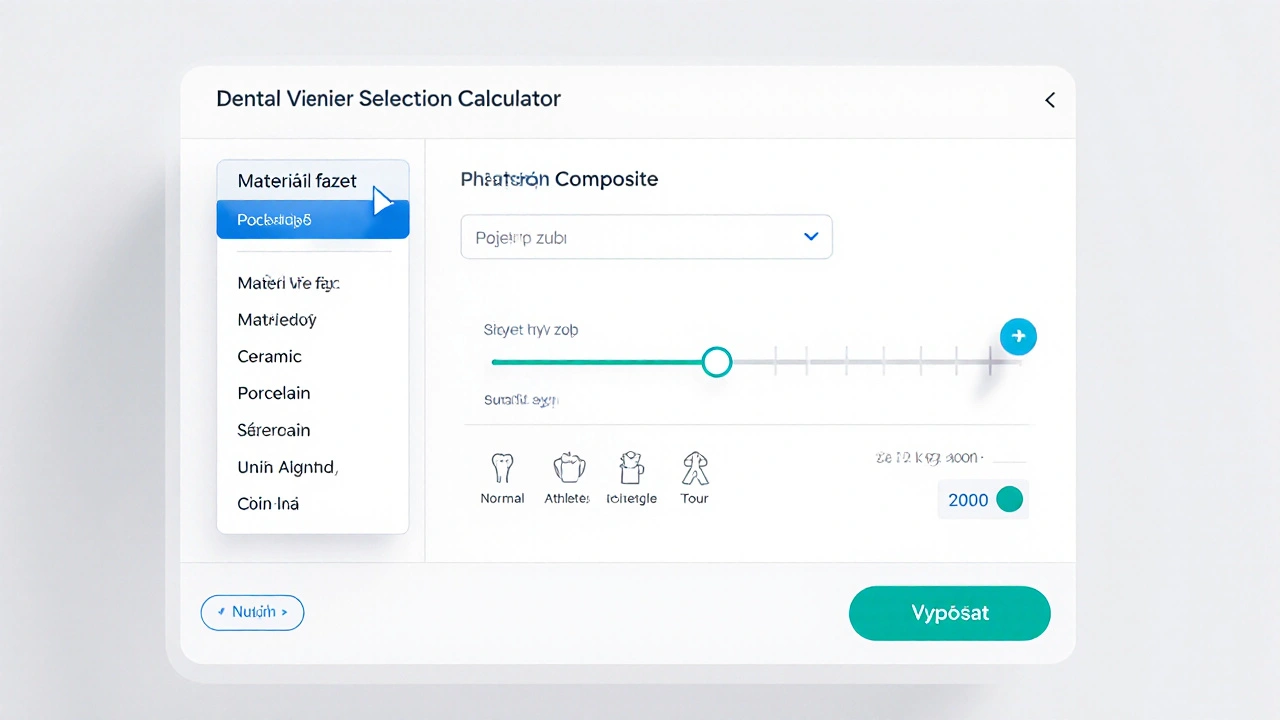Select Ceramic from the material list
Screen dimensions: 1280x720
pos(269,356)
